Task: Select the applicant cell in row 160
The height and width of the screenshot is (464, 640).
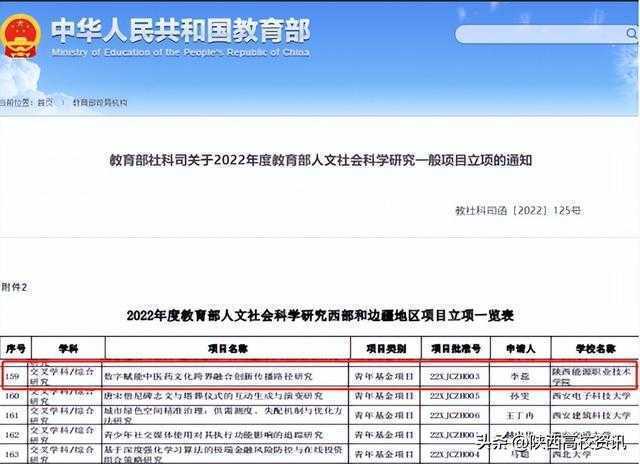Action: click(520, 396)
